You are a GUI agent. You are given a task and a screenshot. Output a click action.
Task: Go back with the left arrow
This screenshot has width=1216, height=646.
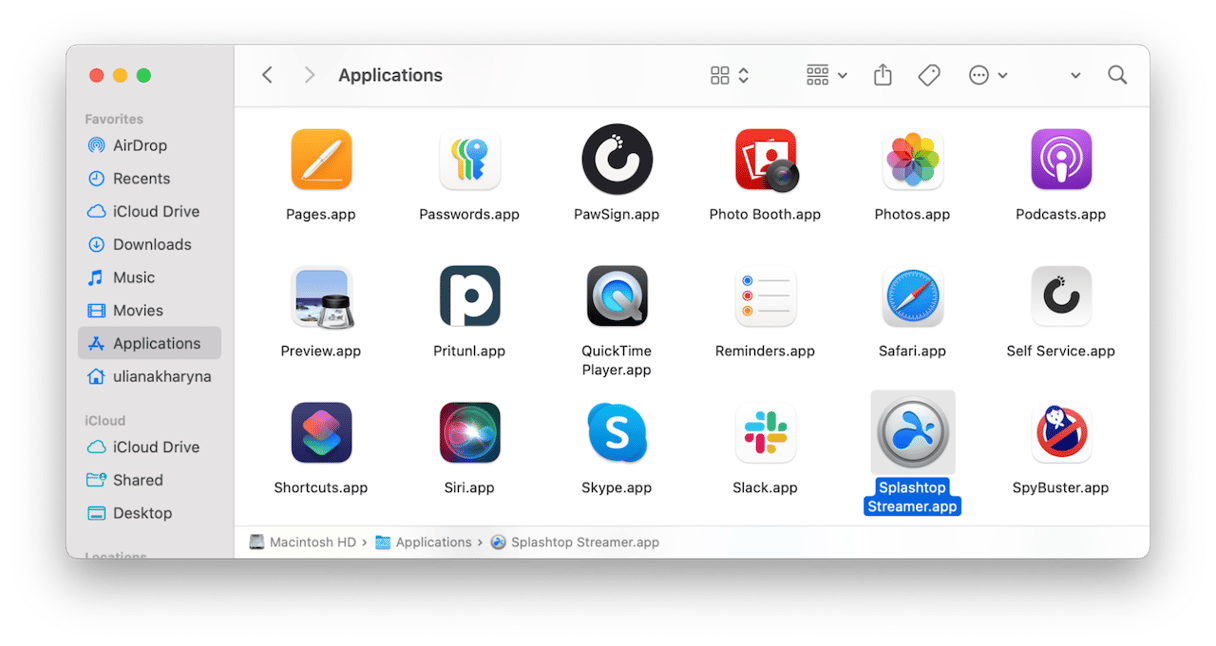pos(267,76)
